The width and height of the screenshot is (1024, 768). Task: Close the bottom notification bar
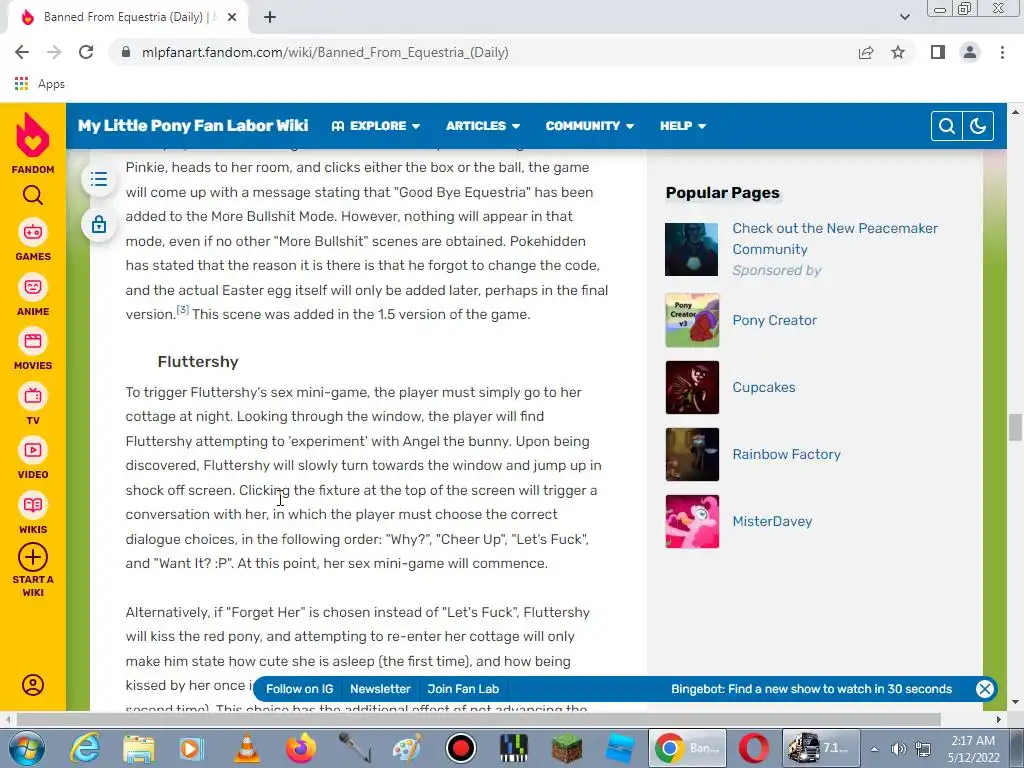(985, 689)
